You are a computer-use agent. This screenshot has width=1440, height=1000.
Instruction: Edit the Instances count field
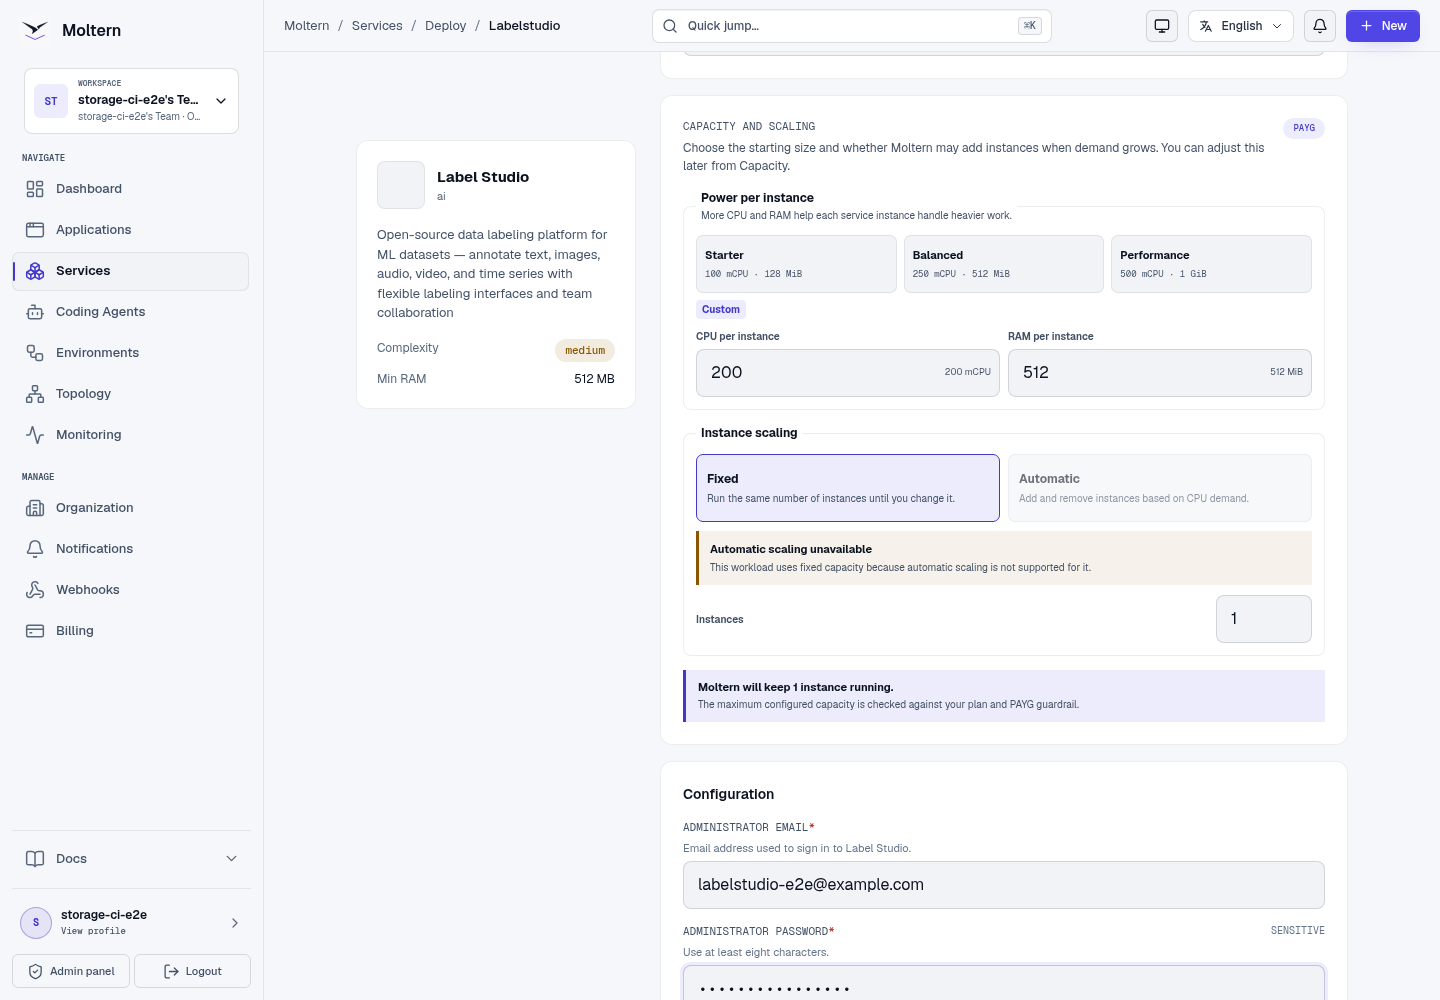1264,619
